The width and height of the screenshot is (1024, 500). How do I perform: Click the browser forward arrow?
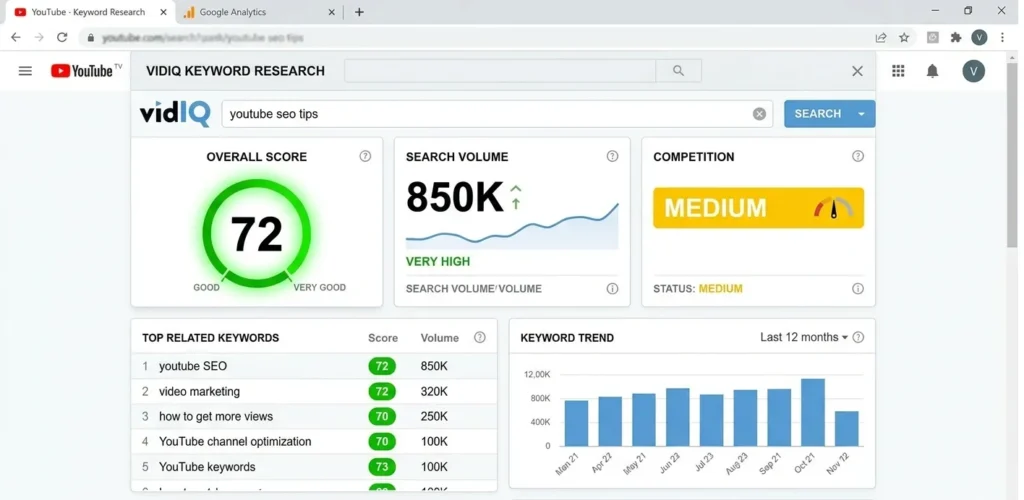click(x=39, y=37)
